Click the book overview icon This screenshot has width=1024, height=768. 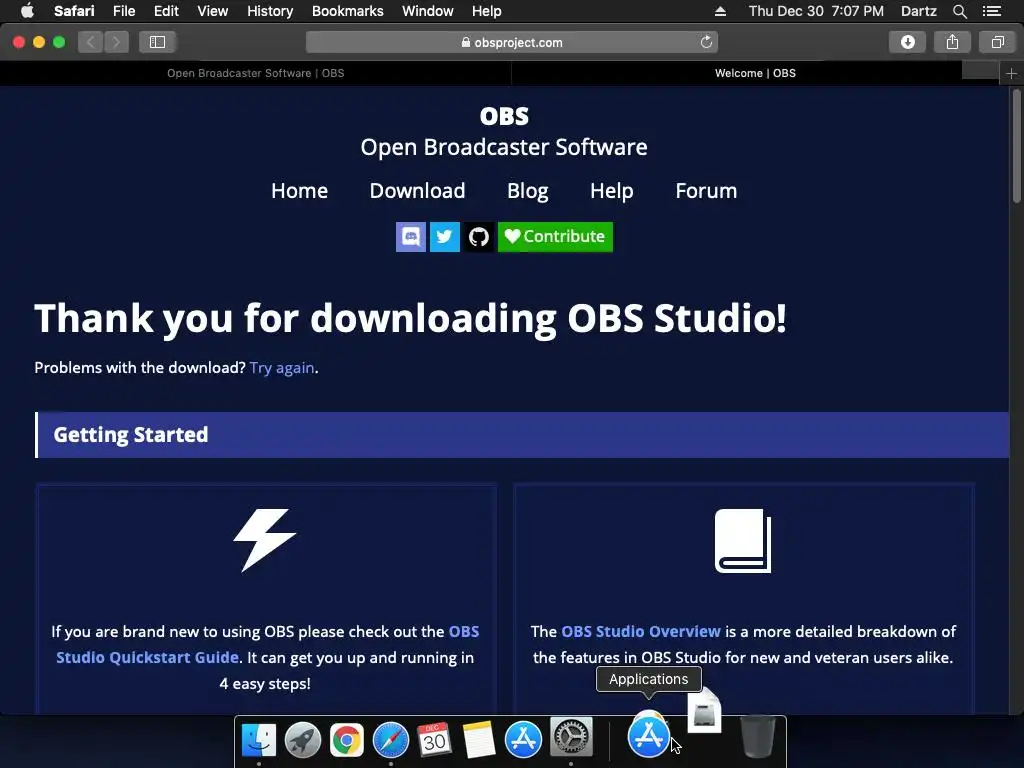(743, 541)
